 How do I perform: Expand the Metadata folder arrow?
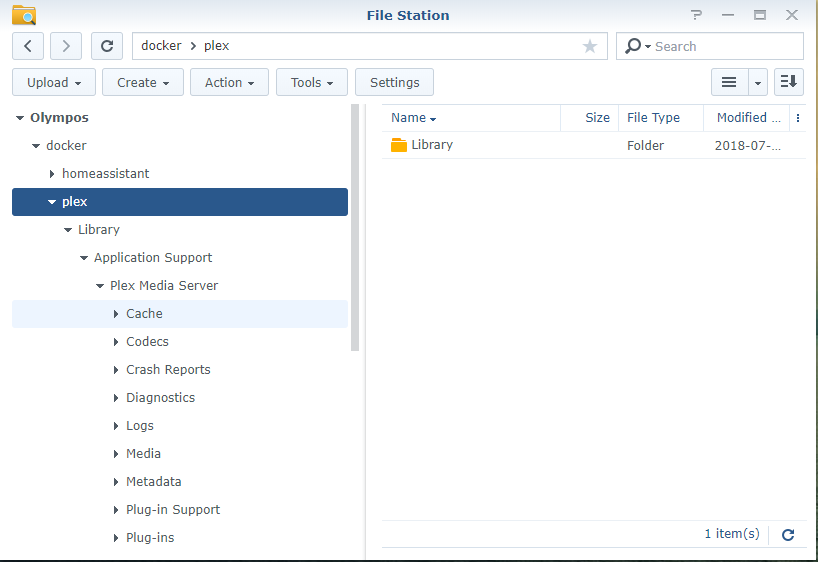(116, 482)
